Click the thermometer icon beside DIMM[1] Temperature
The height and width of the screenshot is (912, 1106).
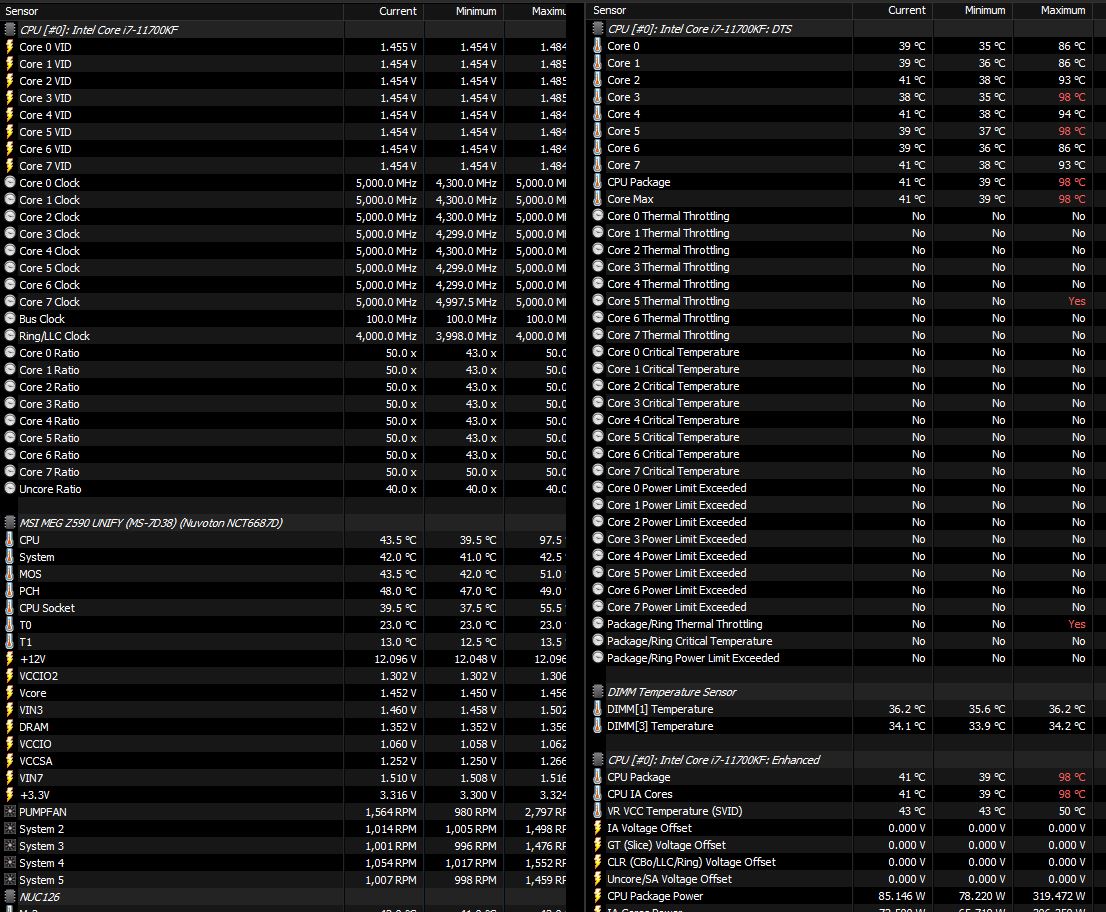pos(597,709)
